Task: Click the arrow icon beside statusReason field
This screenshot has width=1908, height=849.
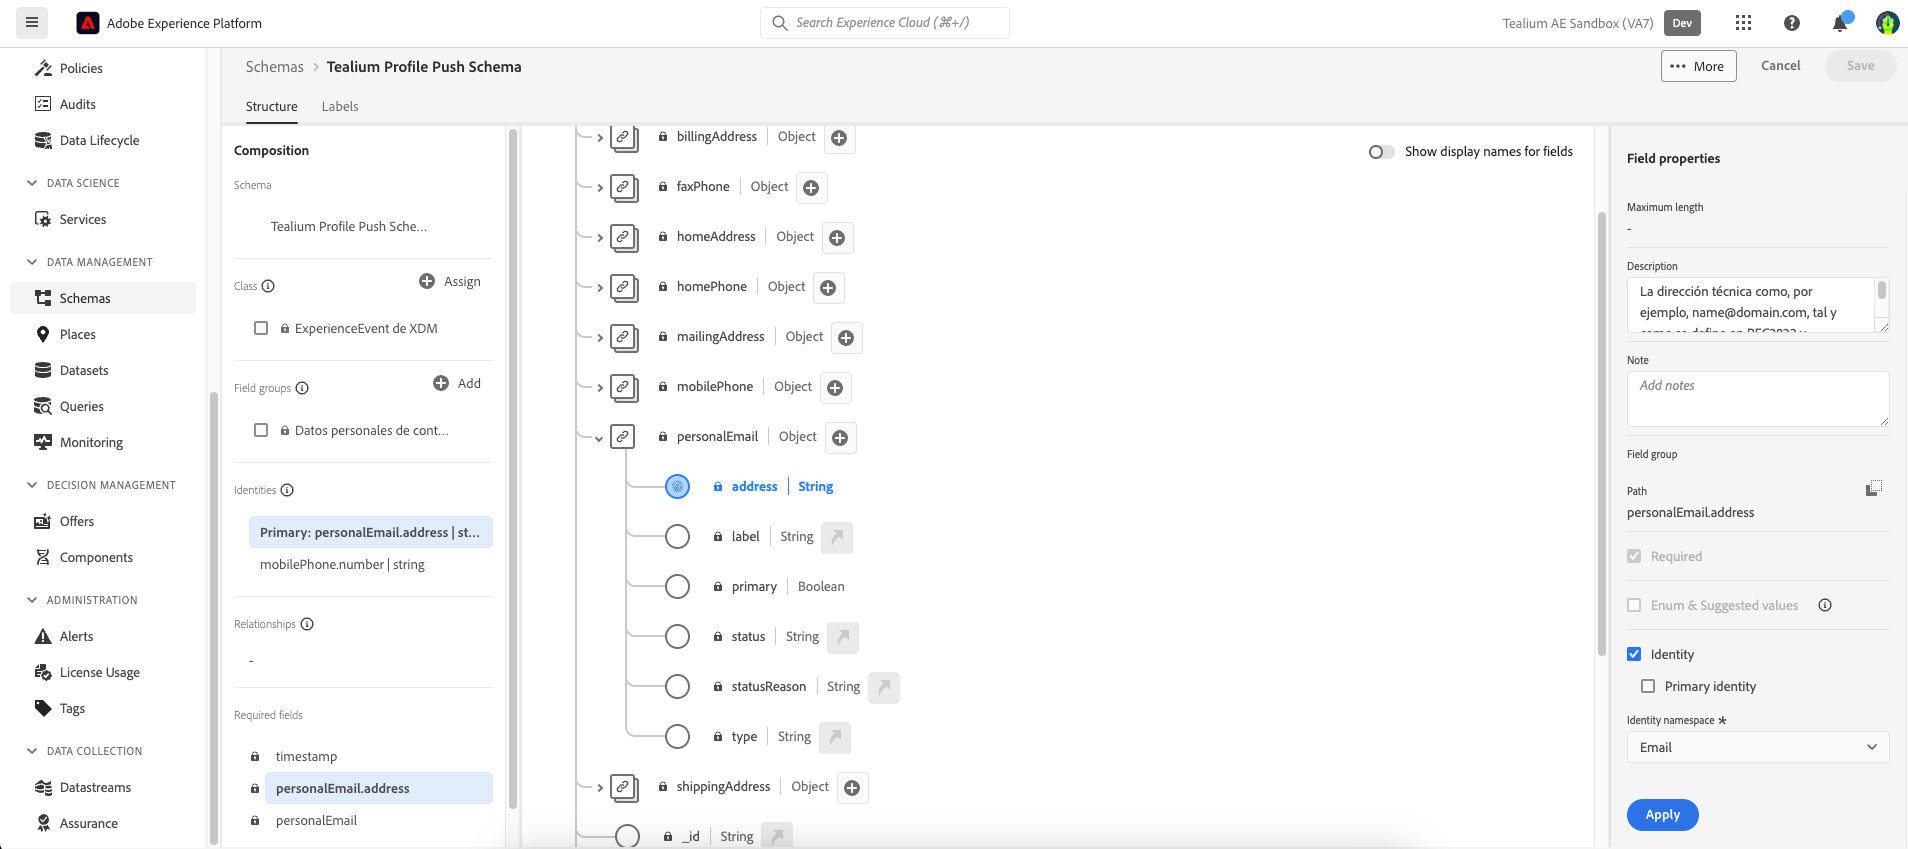Action: [x=884, y=687]
